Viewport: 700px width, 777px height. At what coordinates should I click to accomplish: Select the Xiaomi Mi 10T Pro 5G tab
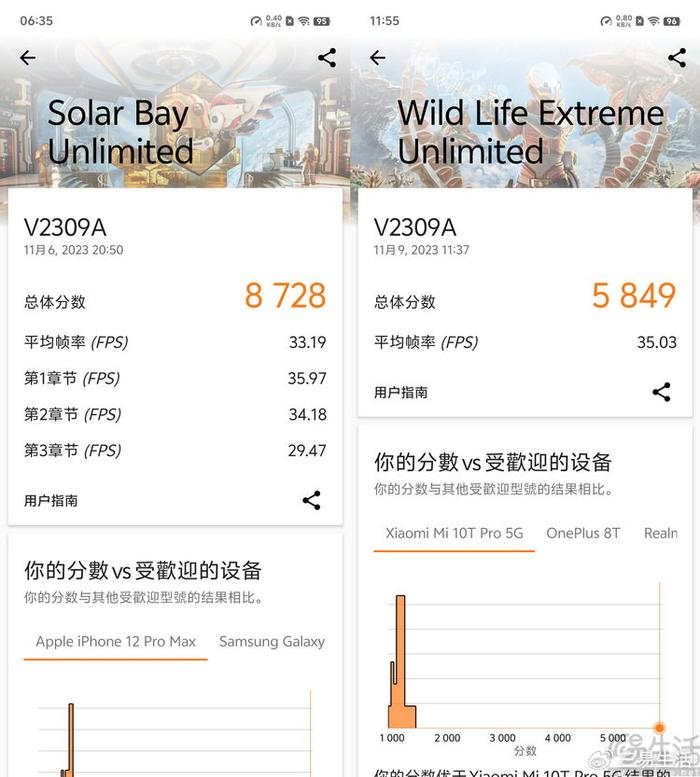454,533
